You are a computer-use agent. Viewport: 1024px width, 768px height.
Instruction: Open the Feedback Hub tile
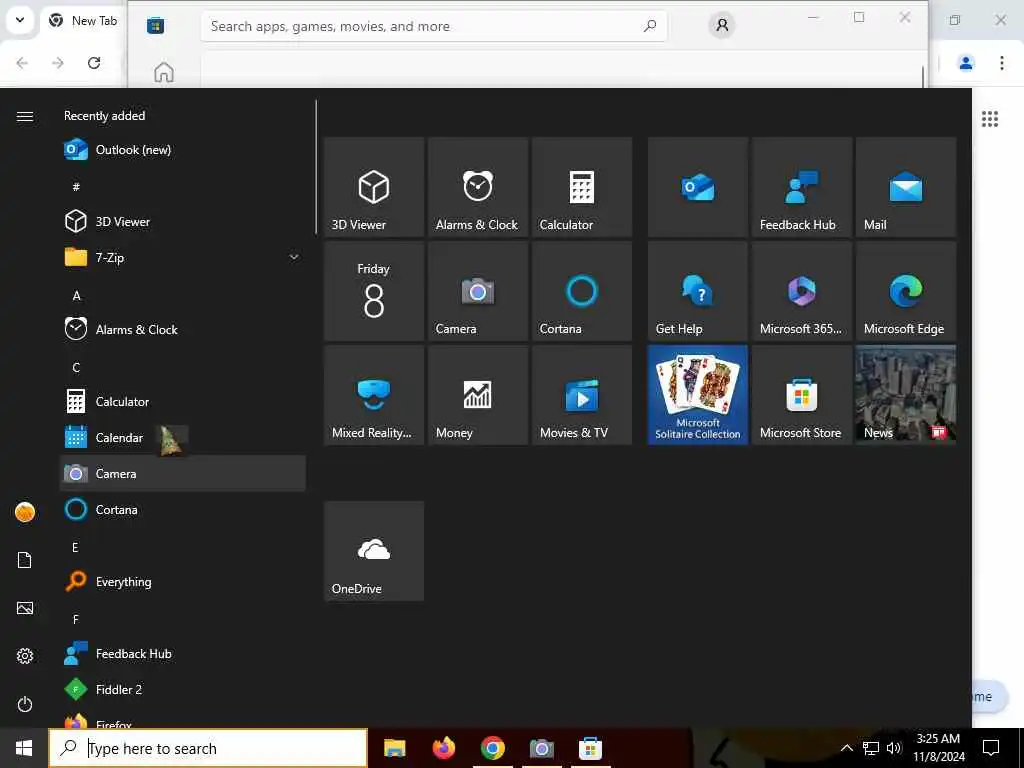802,187
